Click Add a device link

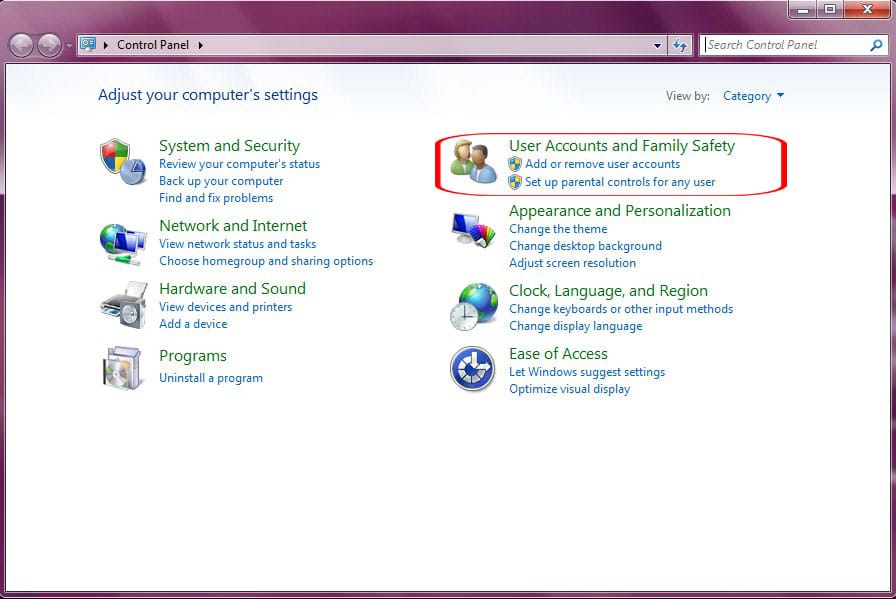click(193, 324)
